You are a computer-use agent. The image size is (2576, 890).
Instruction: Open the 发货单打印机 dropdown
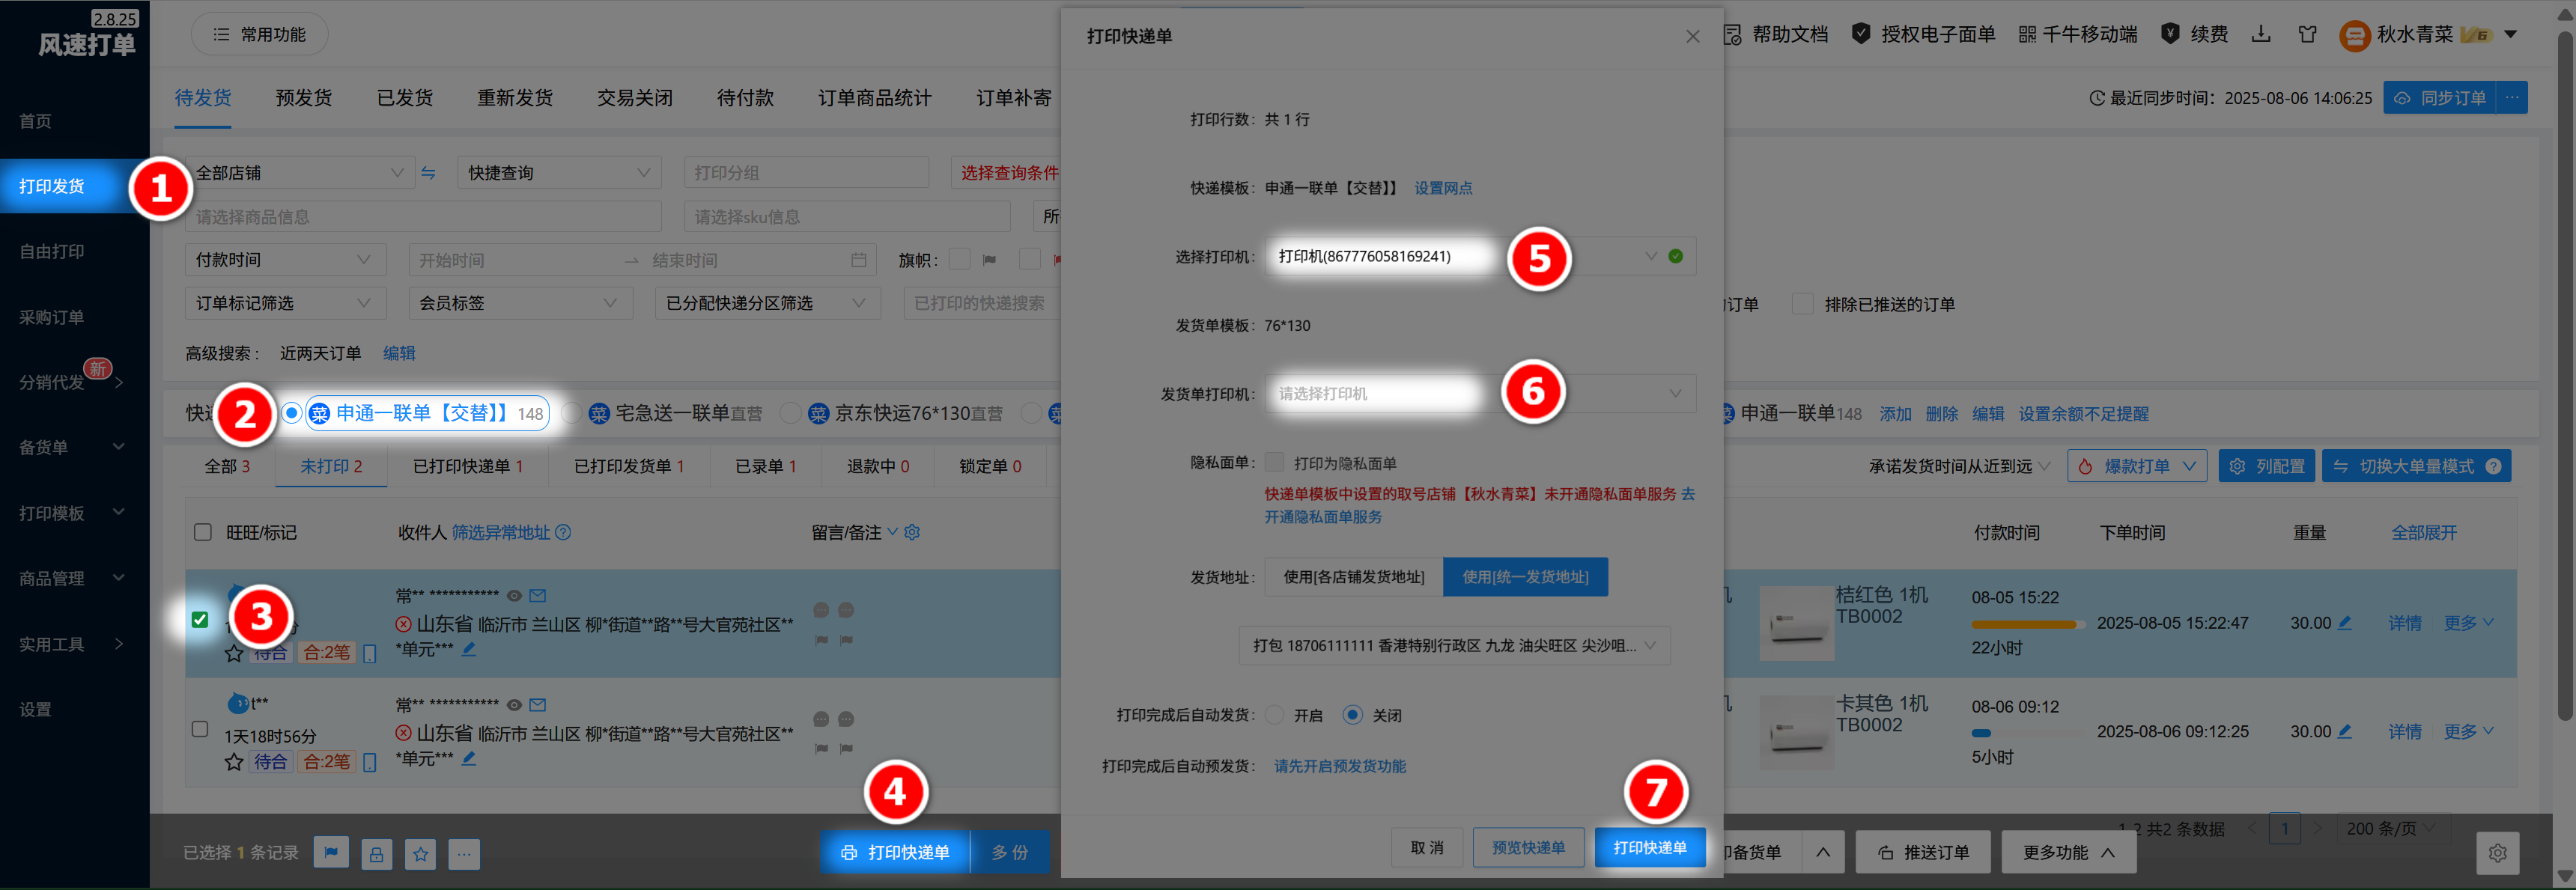point(1480,393)
